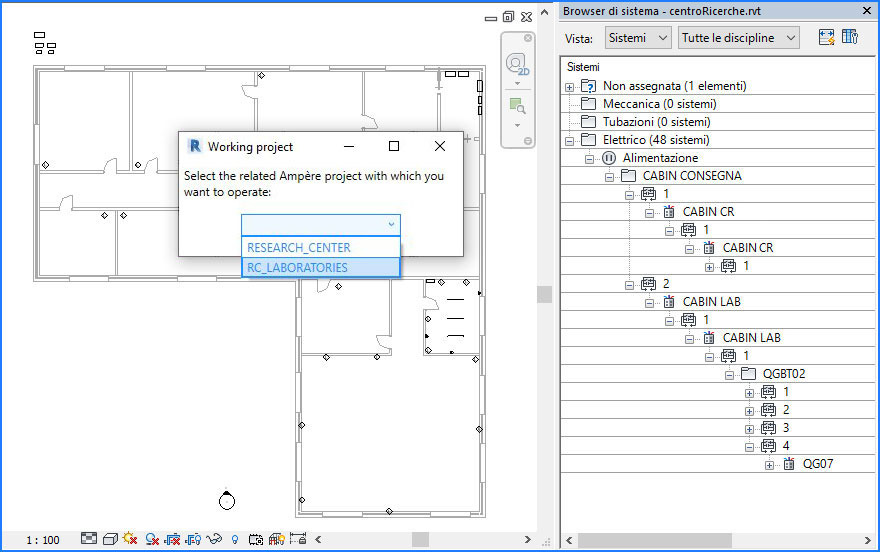This screenshot has height=552, width=880.
Task: Toggle Reveal Constraints icon
Action: 298,539
